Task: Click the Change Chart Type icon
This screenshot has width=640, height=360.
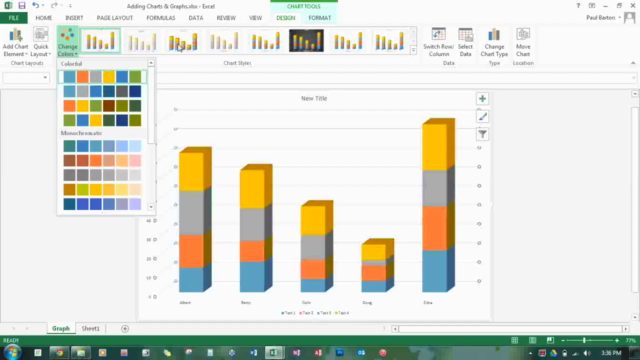Action: tap(494, 42)
